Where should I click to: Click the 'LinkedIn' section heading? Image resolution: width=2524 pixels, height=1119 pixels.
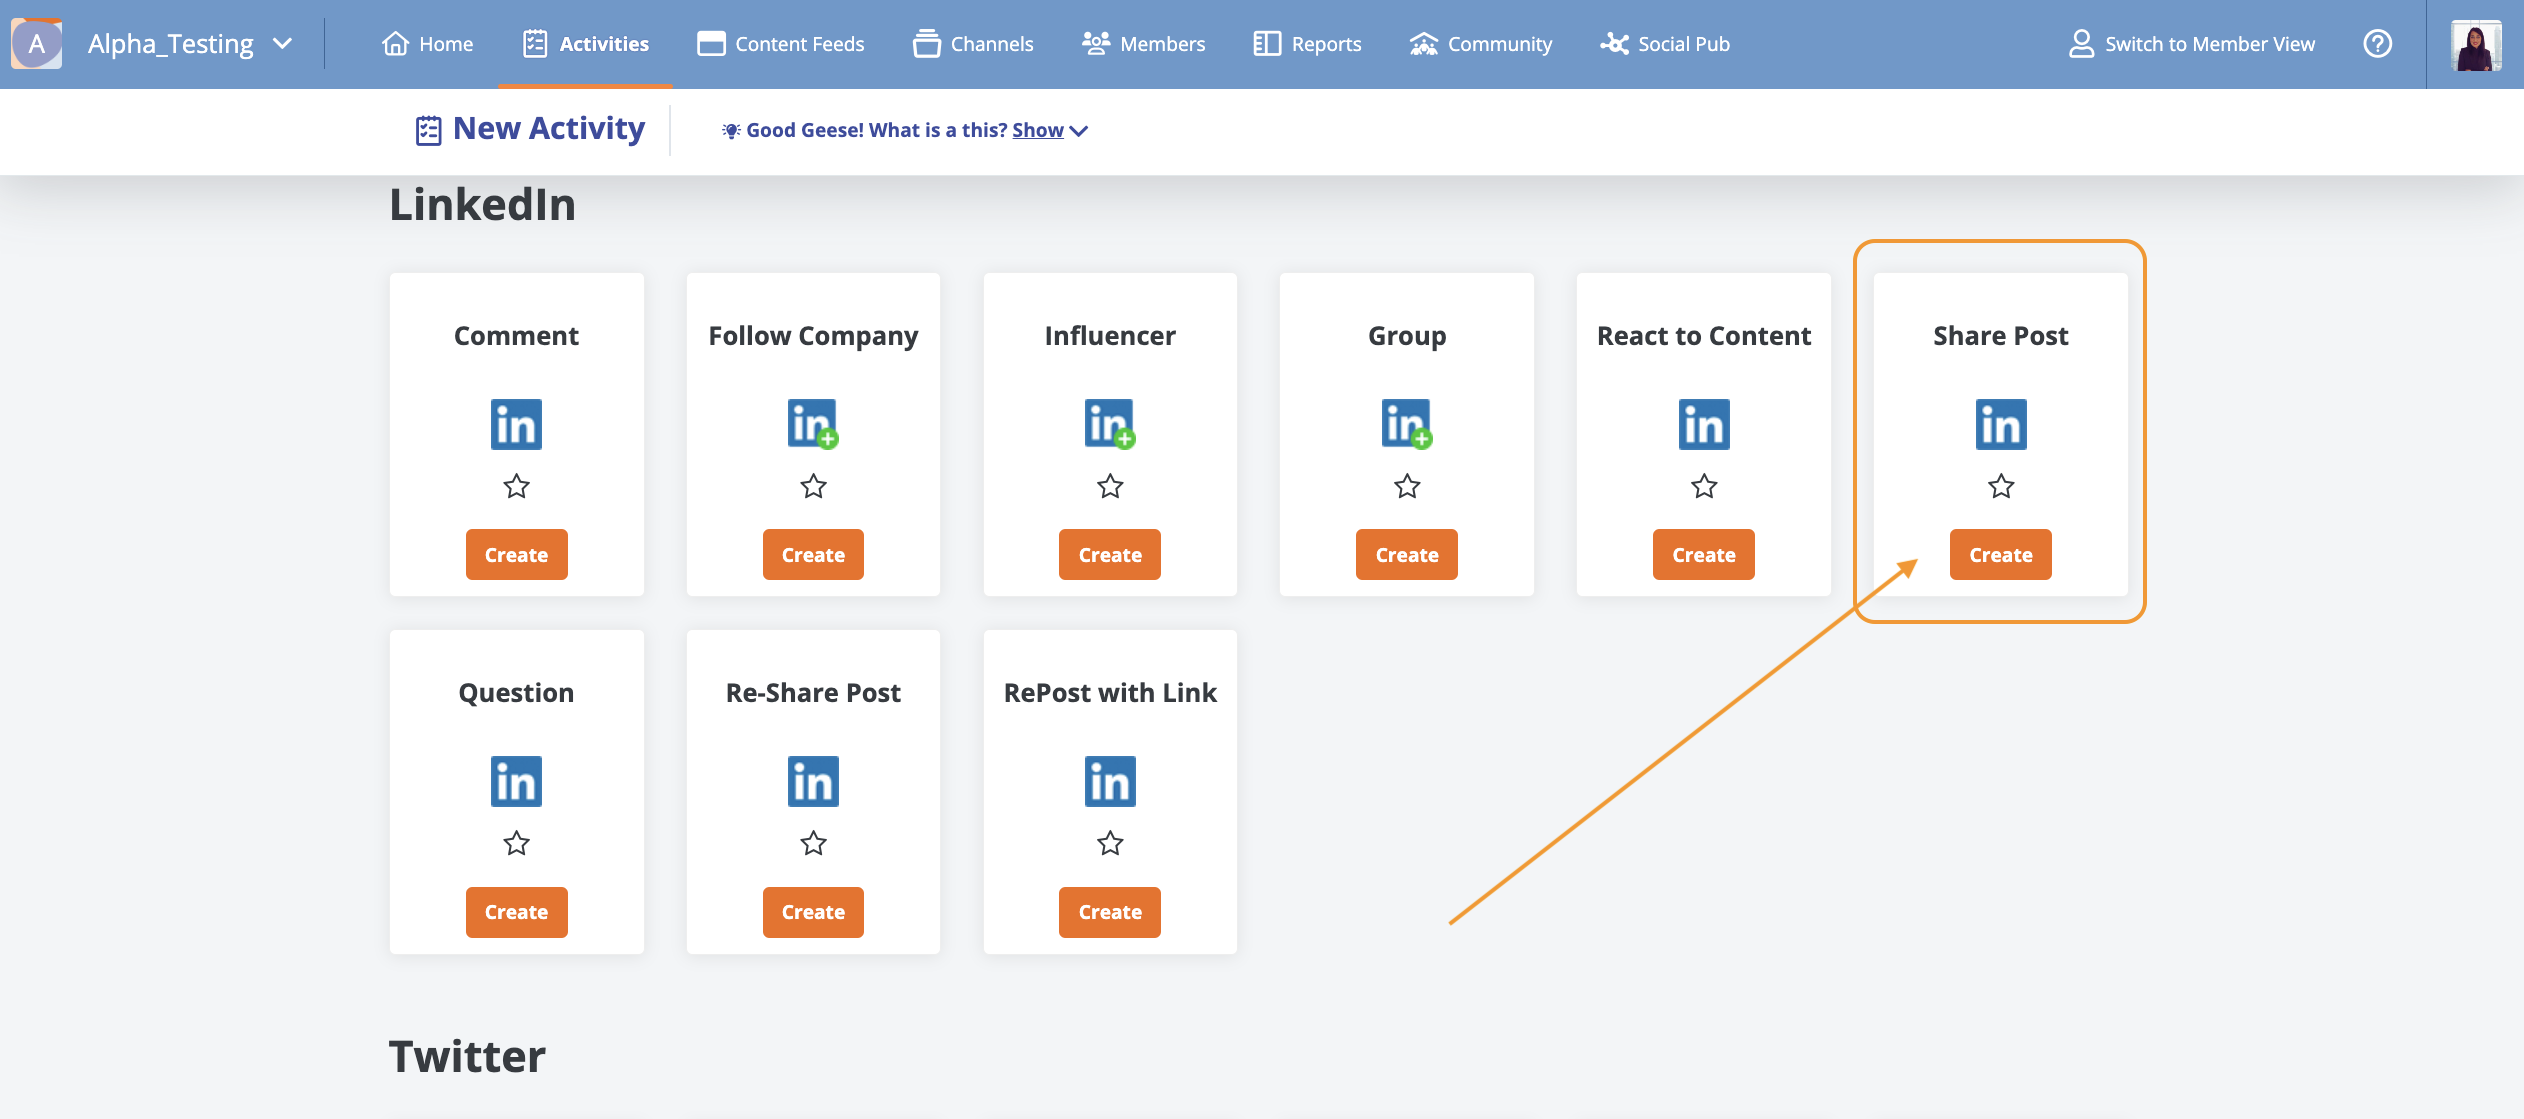coord(482,205)
